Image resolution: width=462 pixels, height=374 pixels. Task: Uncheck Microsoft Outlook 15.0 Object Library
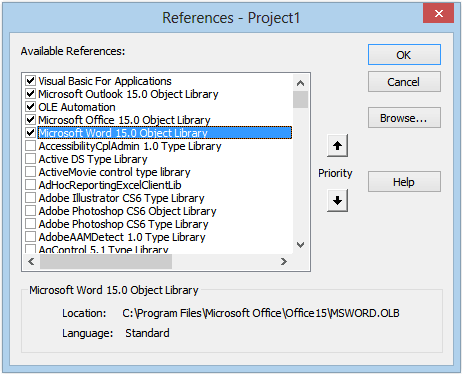coord(30,94)
